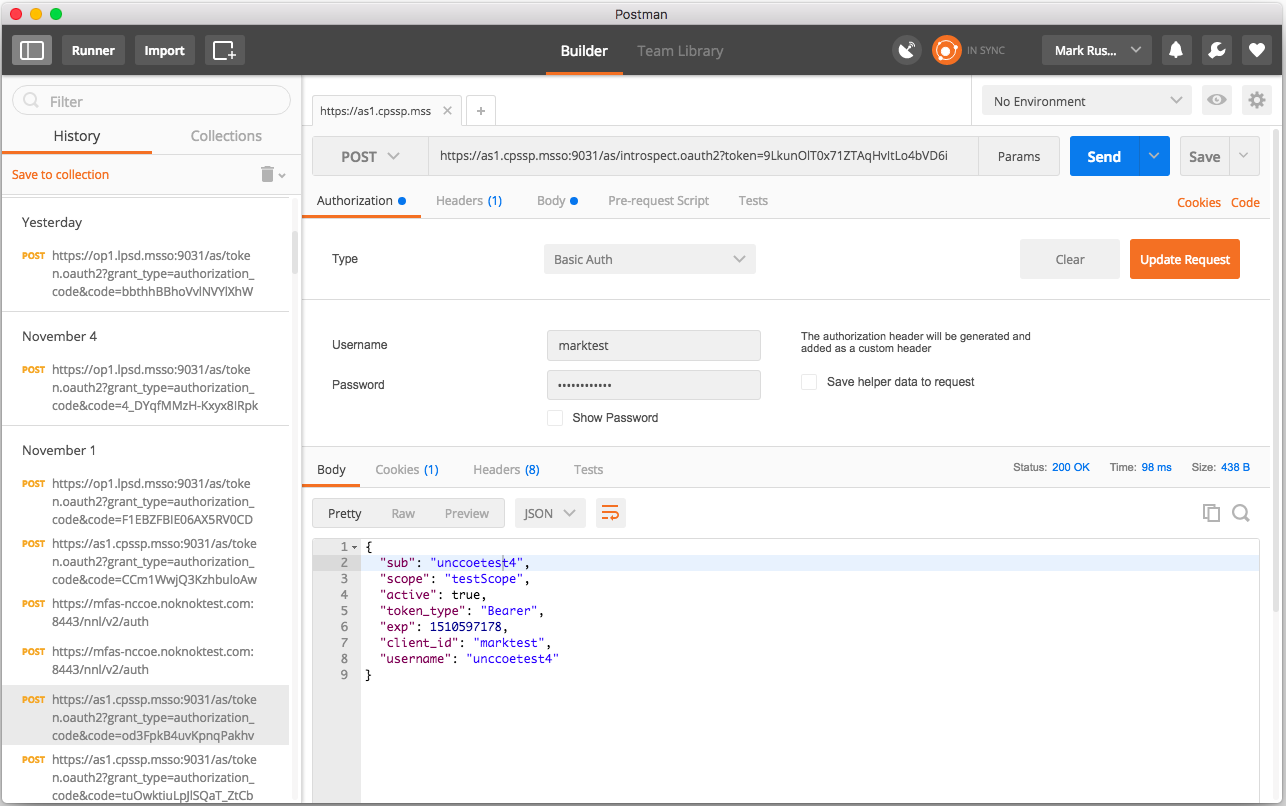Screen dimensions: 1286x806
Task: Open the response Headers (8) tab
Action: point(506,469)
